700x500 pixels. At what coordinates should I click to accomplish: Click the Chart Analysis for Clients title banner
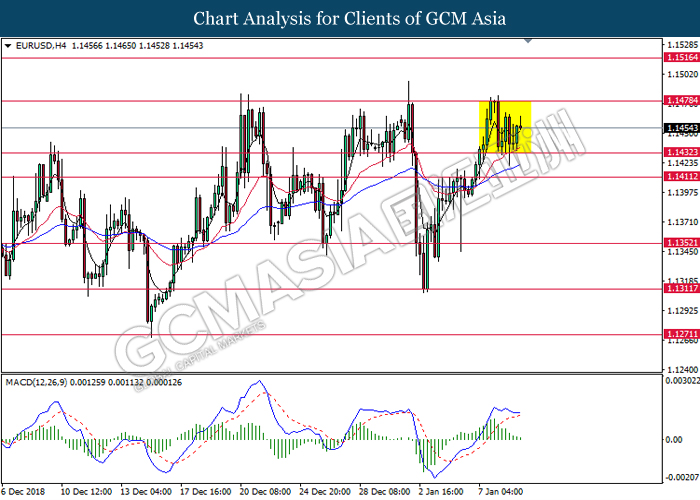coord(350,18)
